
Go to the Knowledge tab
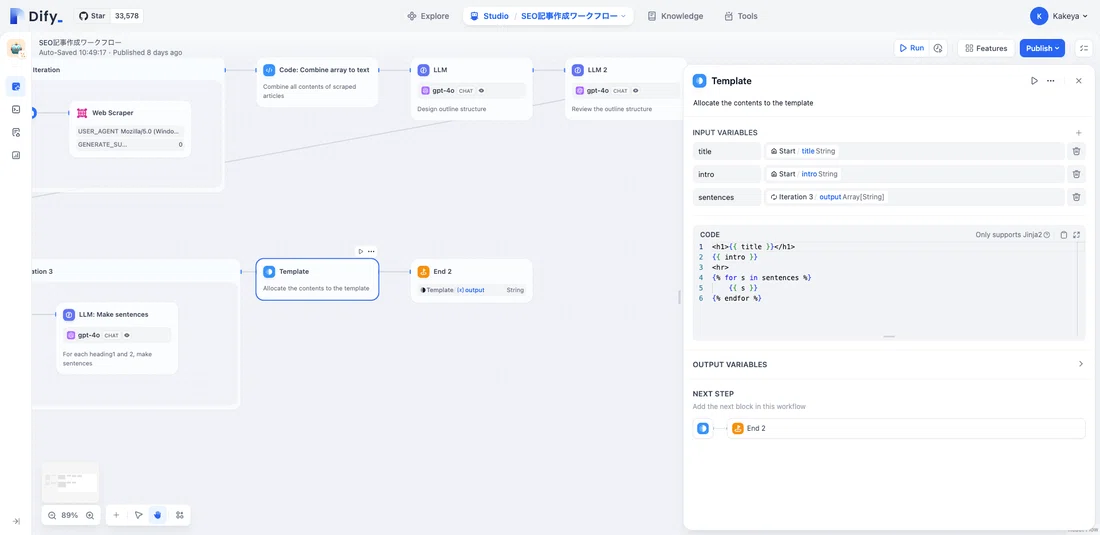tap(675, 15)
